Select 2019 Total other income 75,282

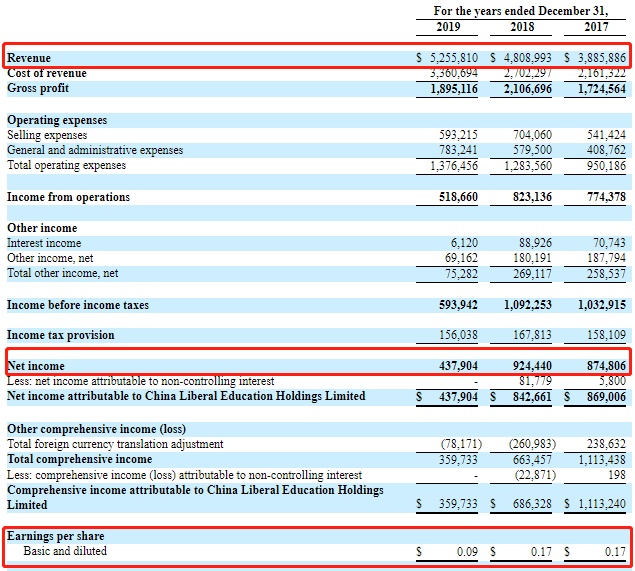point(461,274)
